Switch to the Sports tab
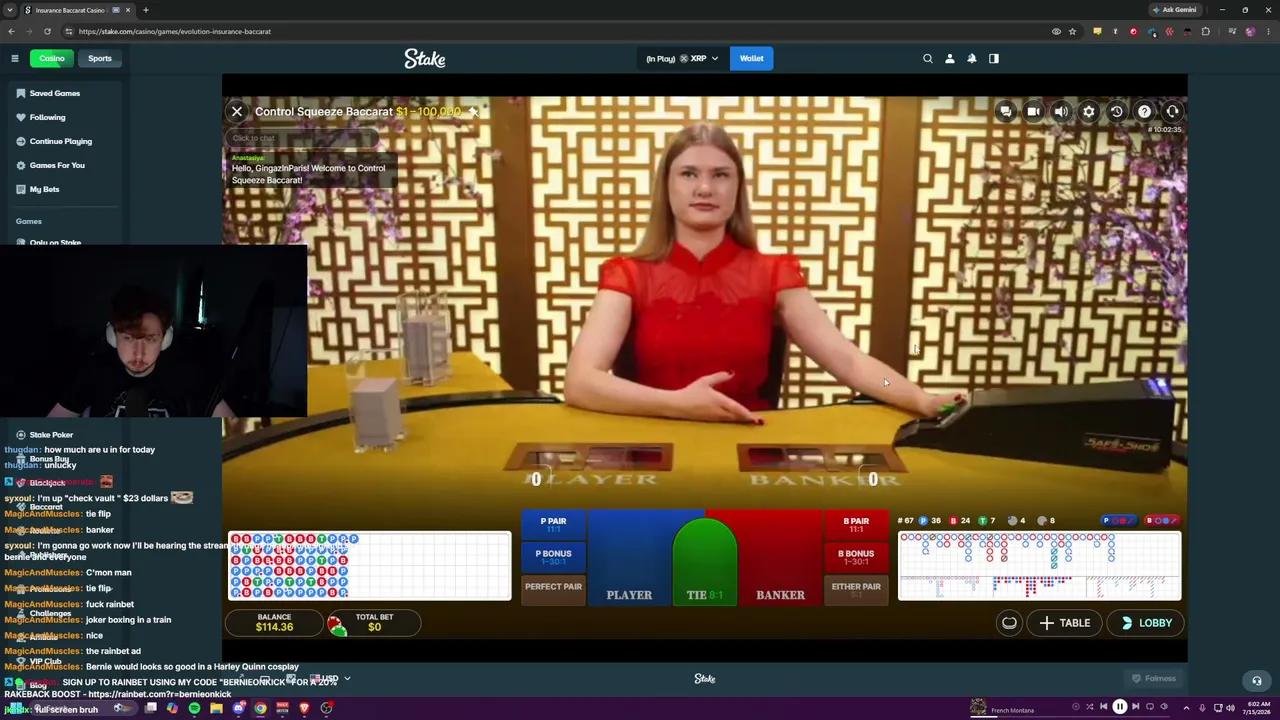1280x720 pixels. (x=100, y=58)
